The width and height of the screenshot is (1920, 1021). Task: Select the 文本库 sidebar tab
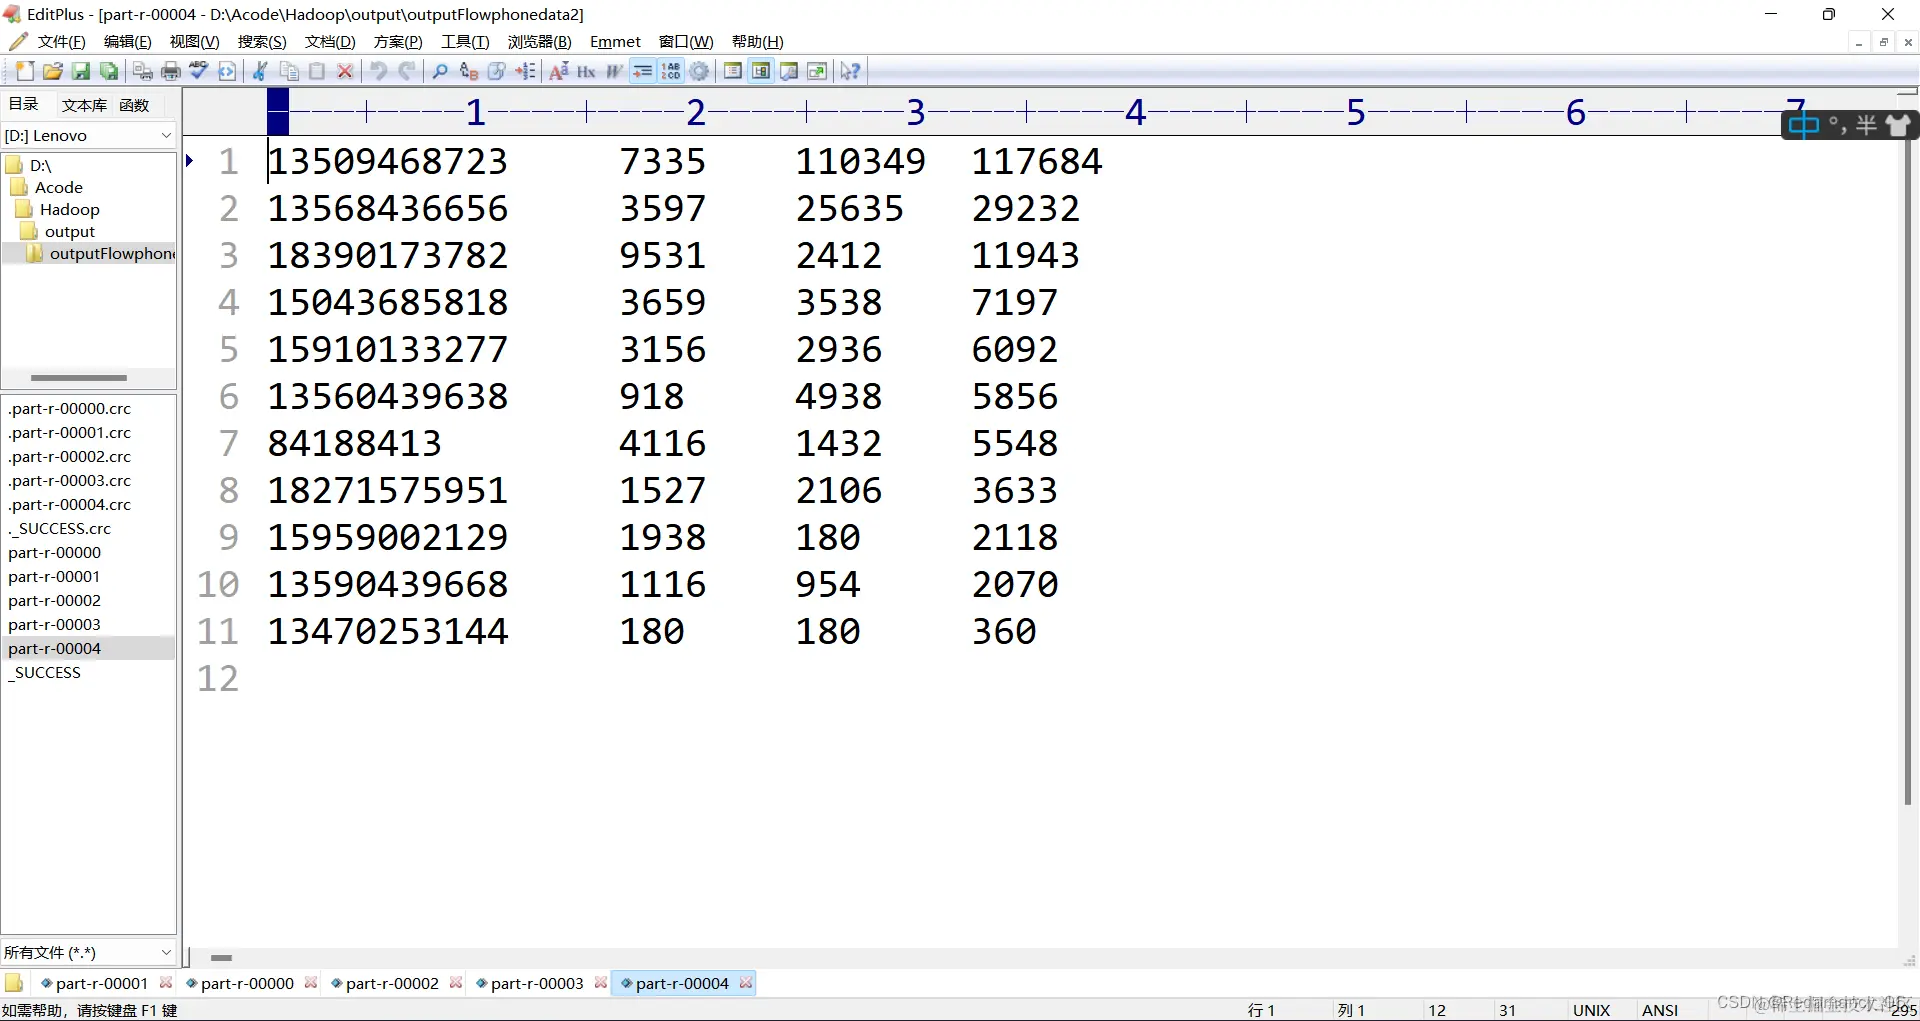pyautogui.click(x=84, y=105)
